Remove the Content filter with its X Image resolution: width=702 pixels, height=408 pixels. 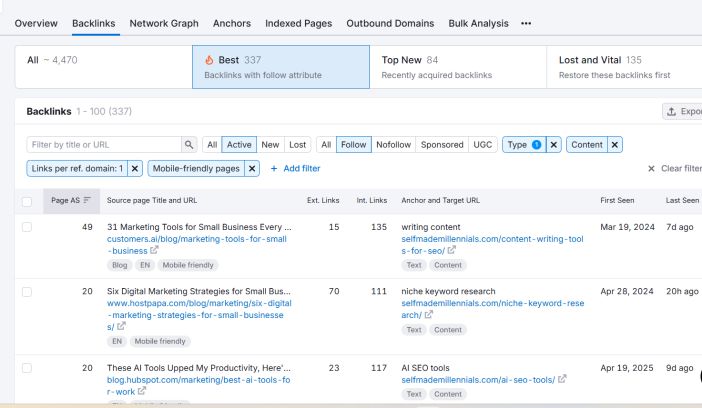point(615,145)
